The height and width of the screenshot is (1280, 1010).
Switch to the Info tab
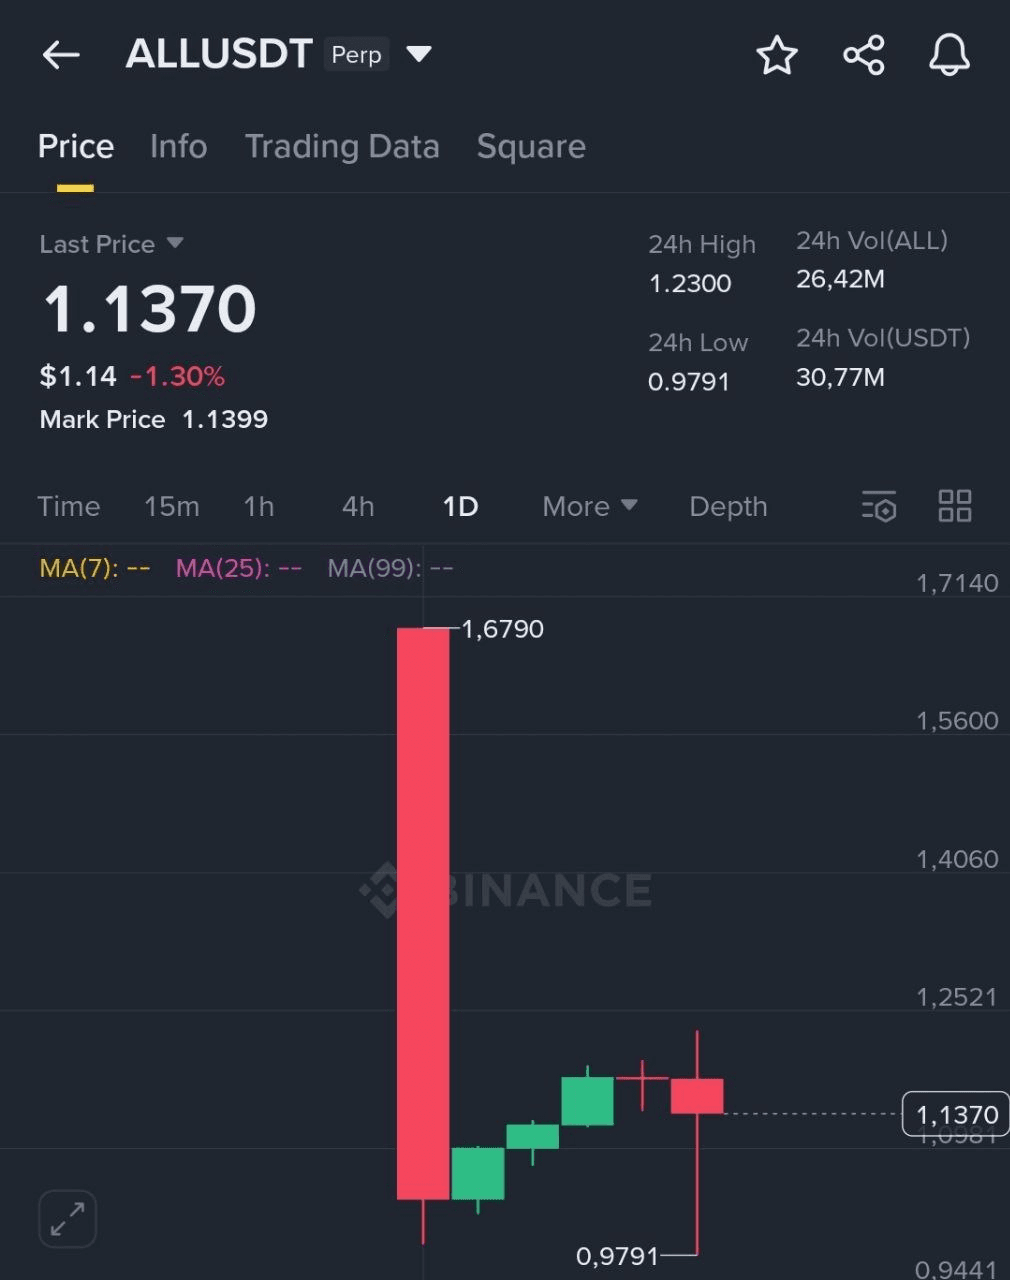click(178, 147)
